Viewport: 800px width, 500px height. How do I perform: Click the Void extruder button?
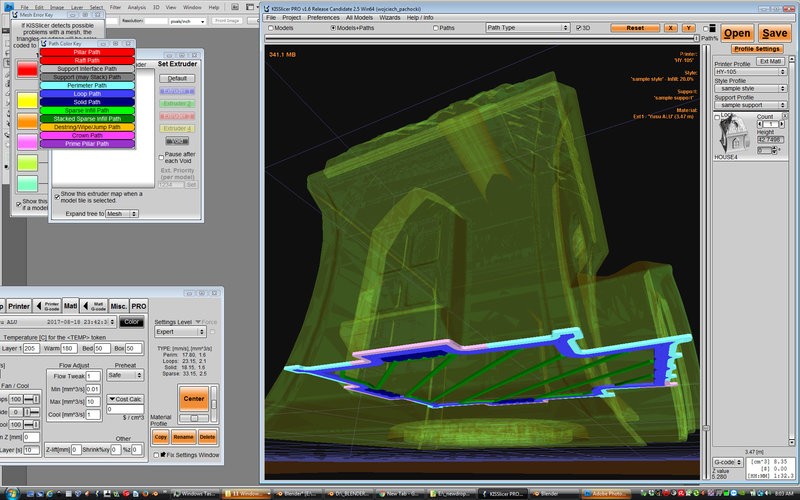click(x=177, y=141)
